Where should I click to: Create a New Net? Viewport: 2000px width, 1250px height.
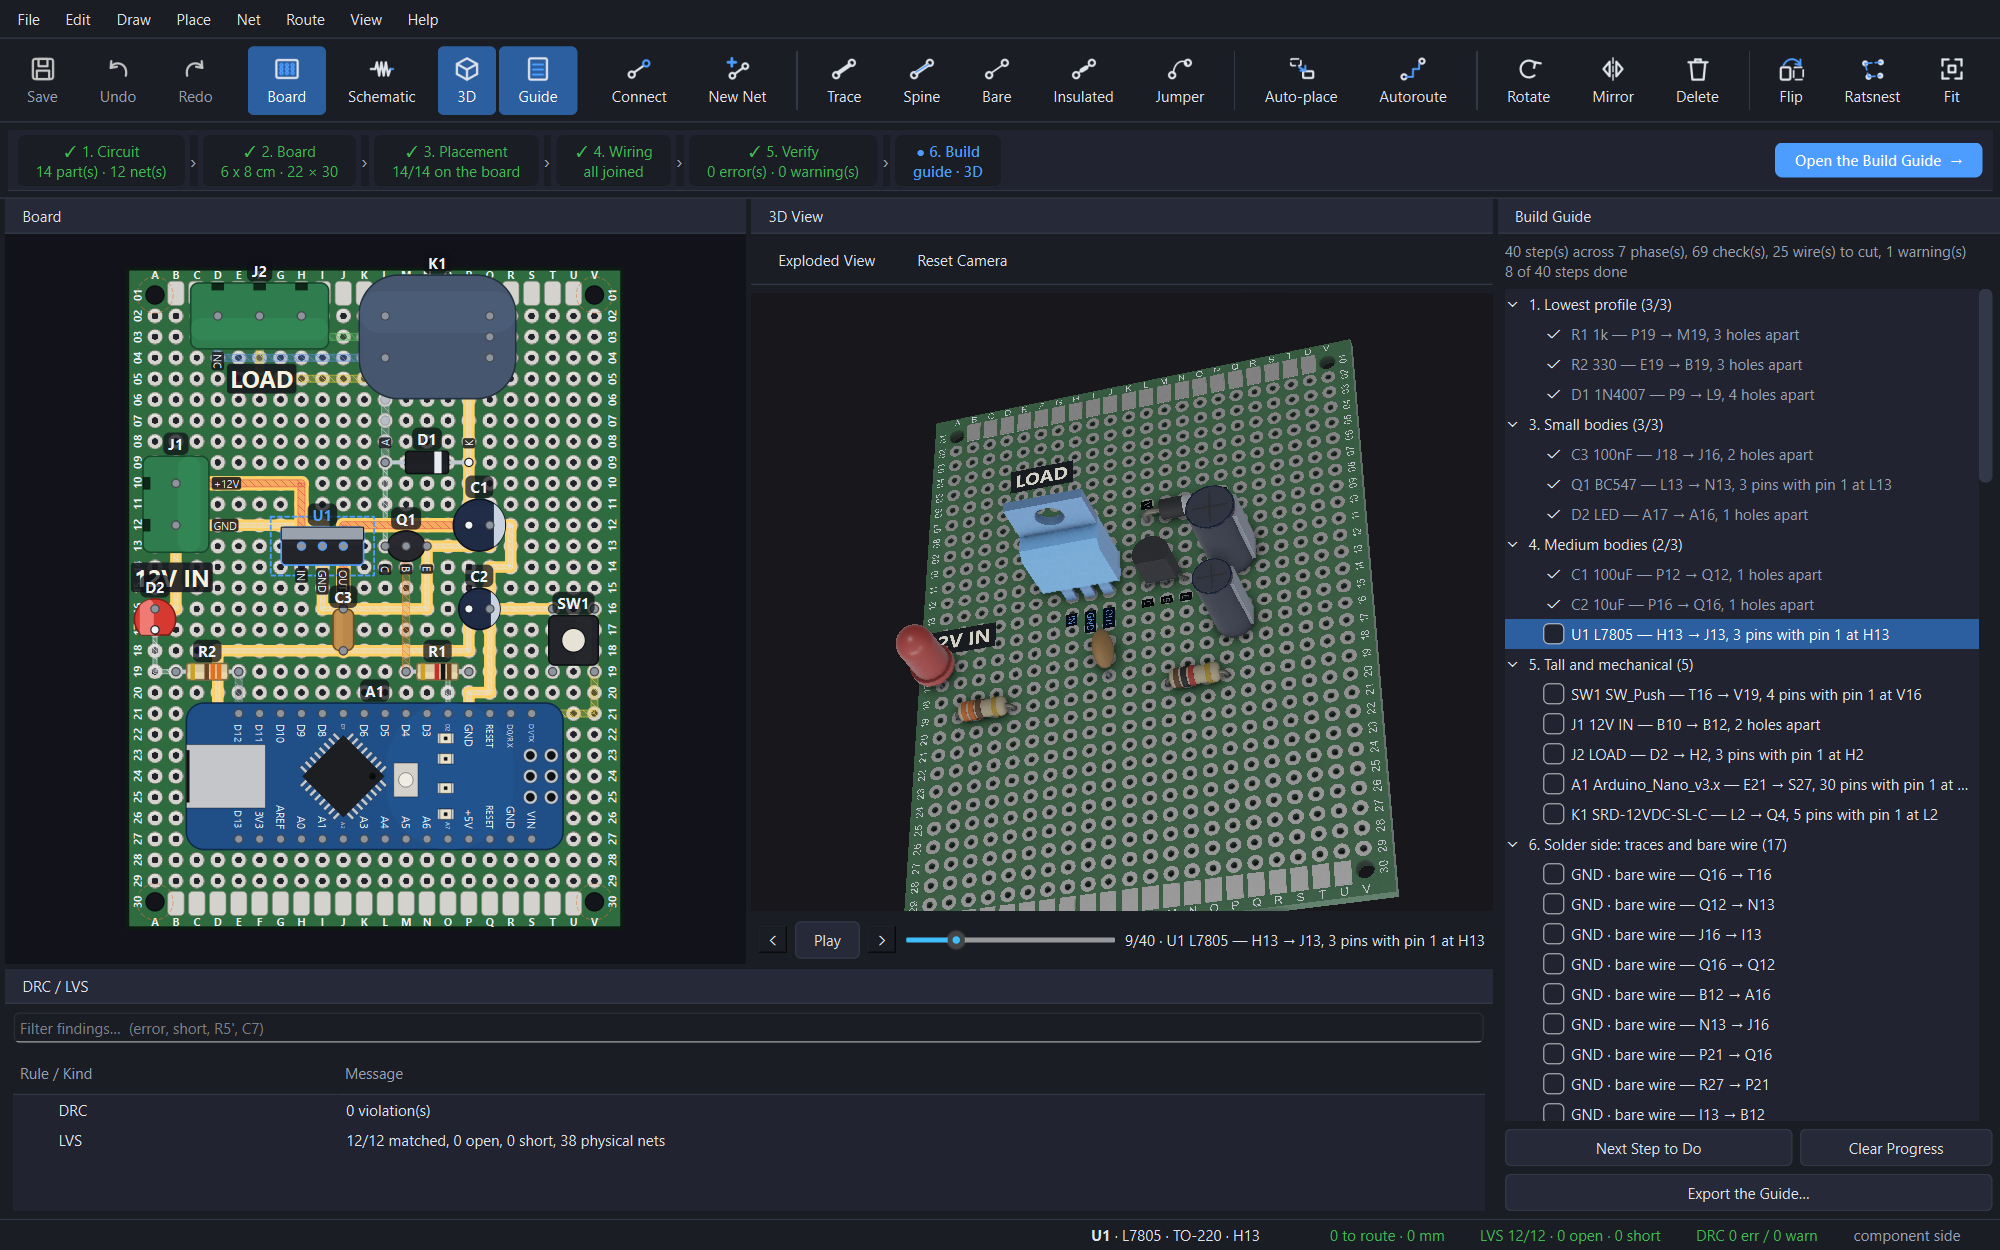point(737,80)
